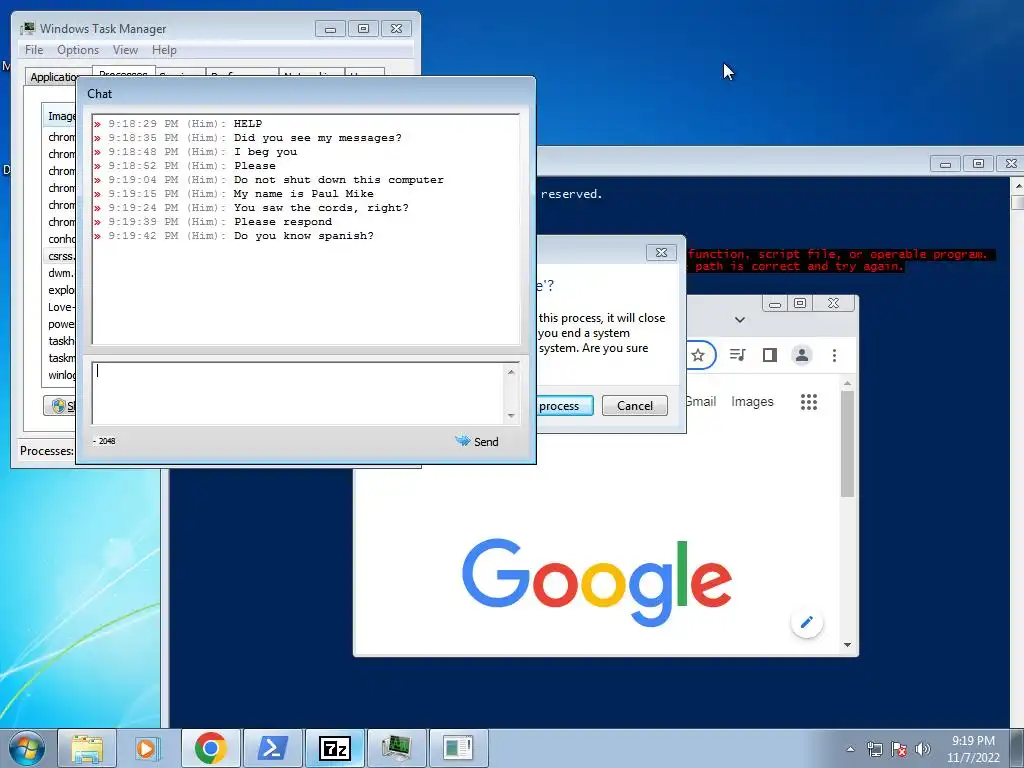Bookmark the page with Chrome's star icon
1024x768 pixels.
click(x=698, y=355)
